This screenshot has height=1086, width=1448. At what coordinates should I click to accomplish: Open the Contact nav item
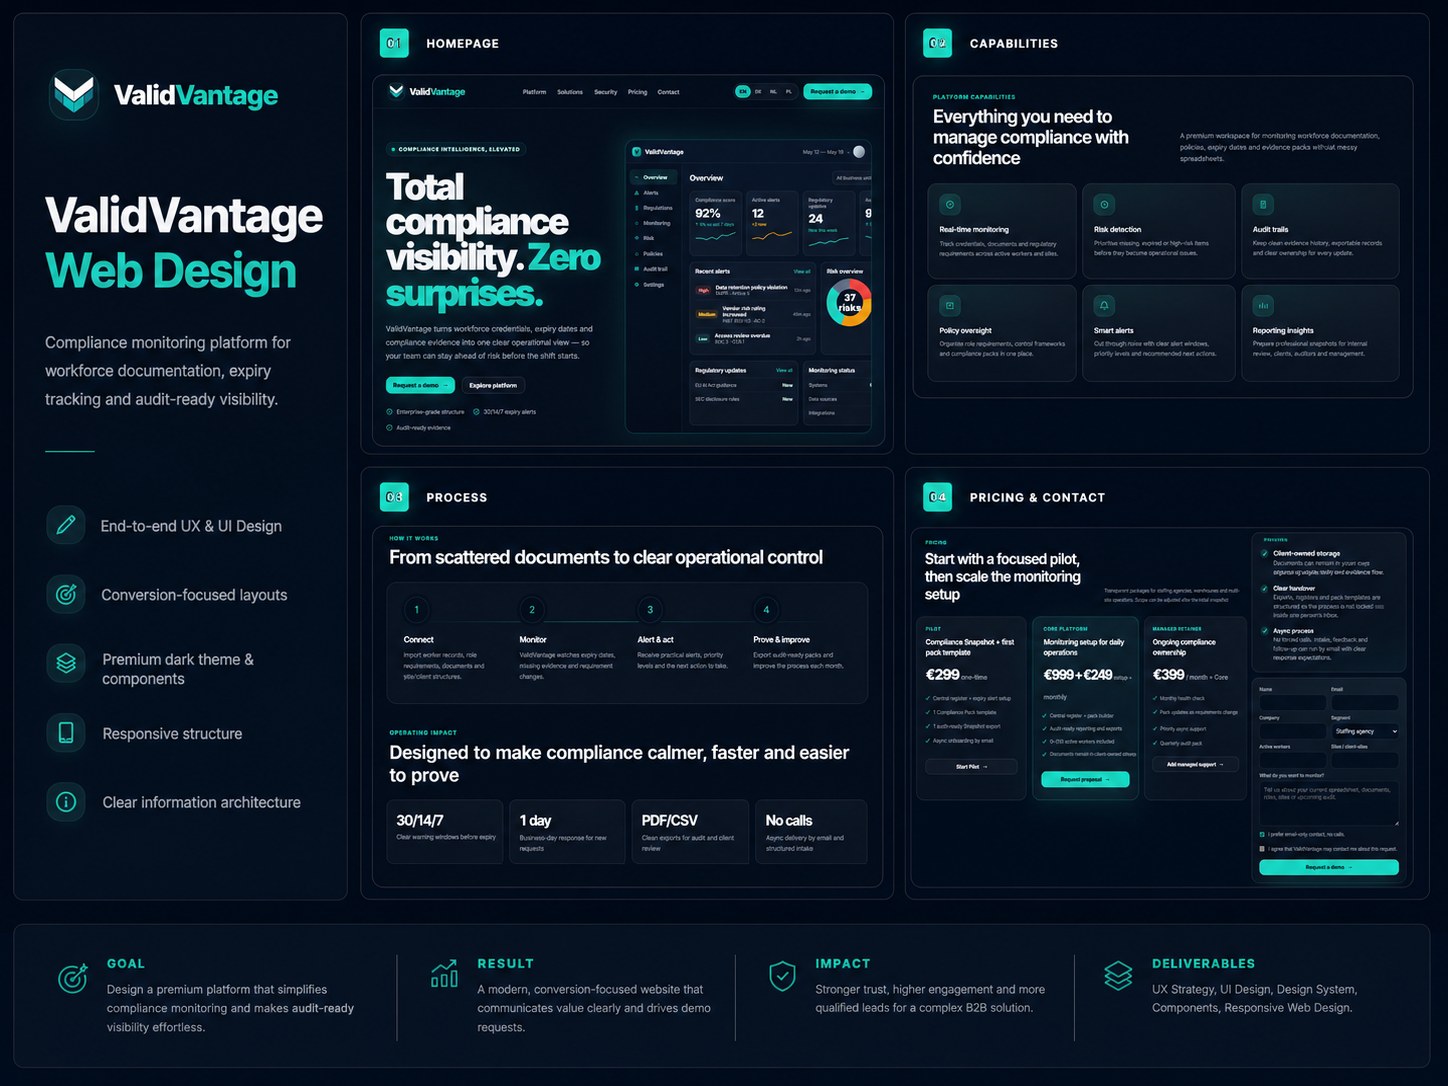(x=668, y=92)
